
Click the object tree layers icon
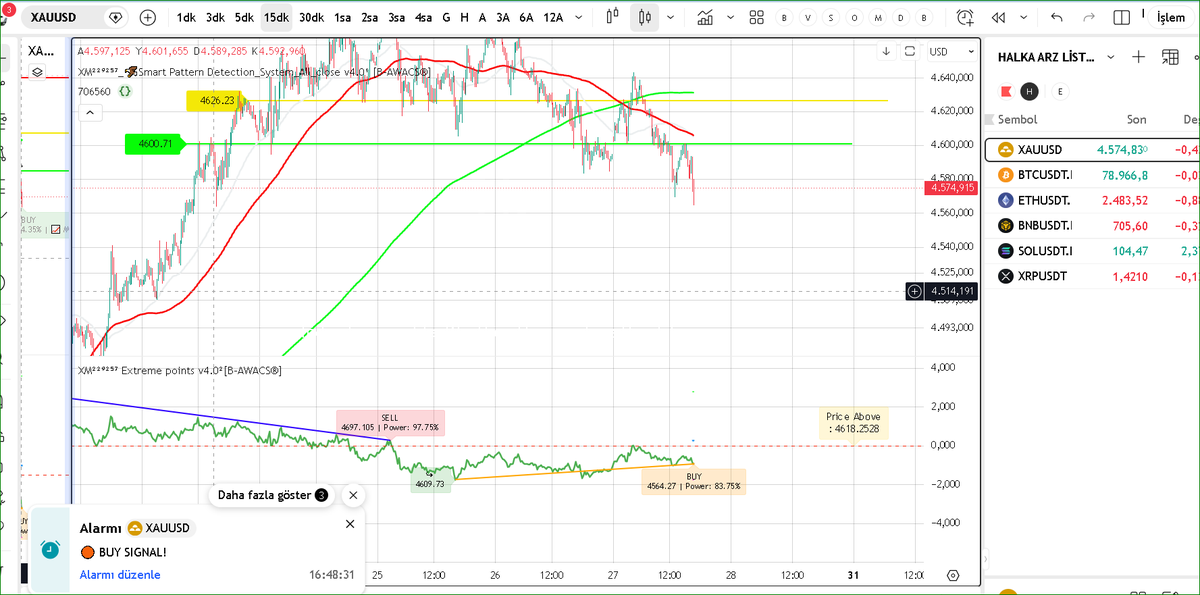tap(37, 72)
